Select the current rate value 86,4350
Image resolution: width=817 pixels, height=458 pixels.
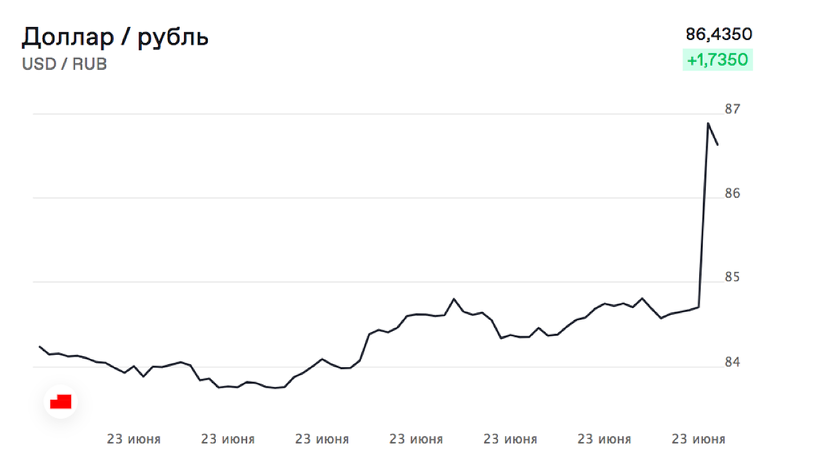pos(719,34)
